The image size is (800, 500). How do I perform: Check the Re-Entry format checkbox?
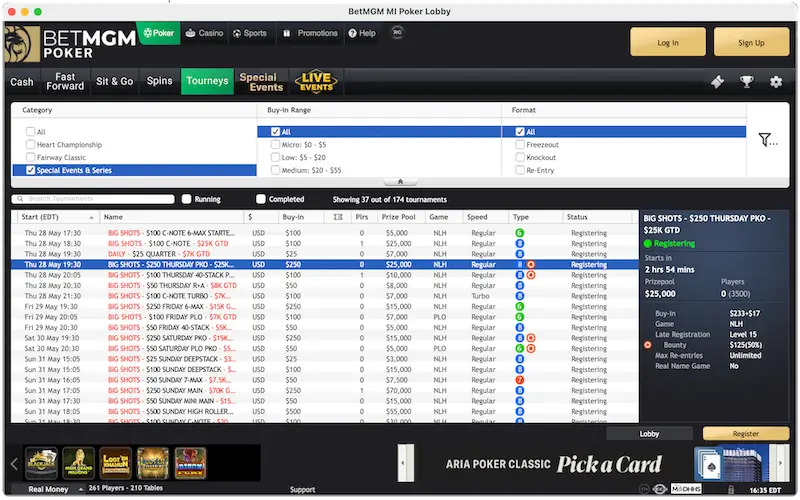coord(520,170)
